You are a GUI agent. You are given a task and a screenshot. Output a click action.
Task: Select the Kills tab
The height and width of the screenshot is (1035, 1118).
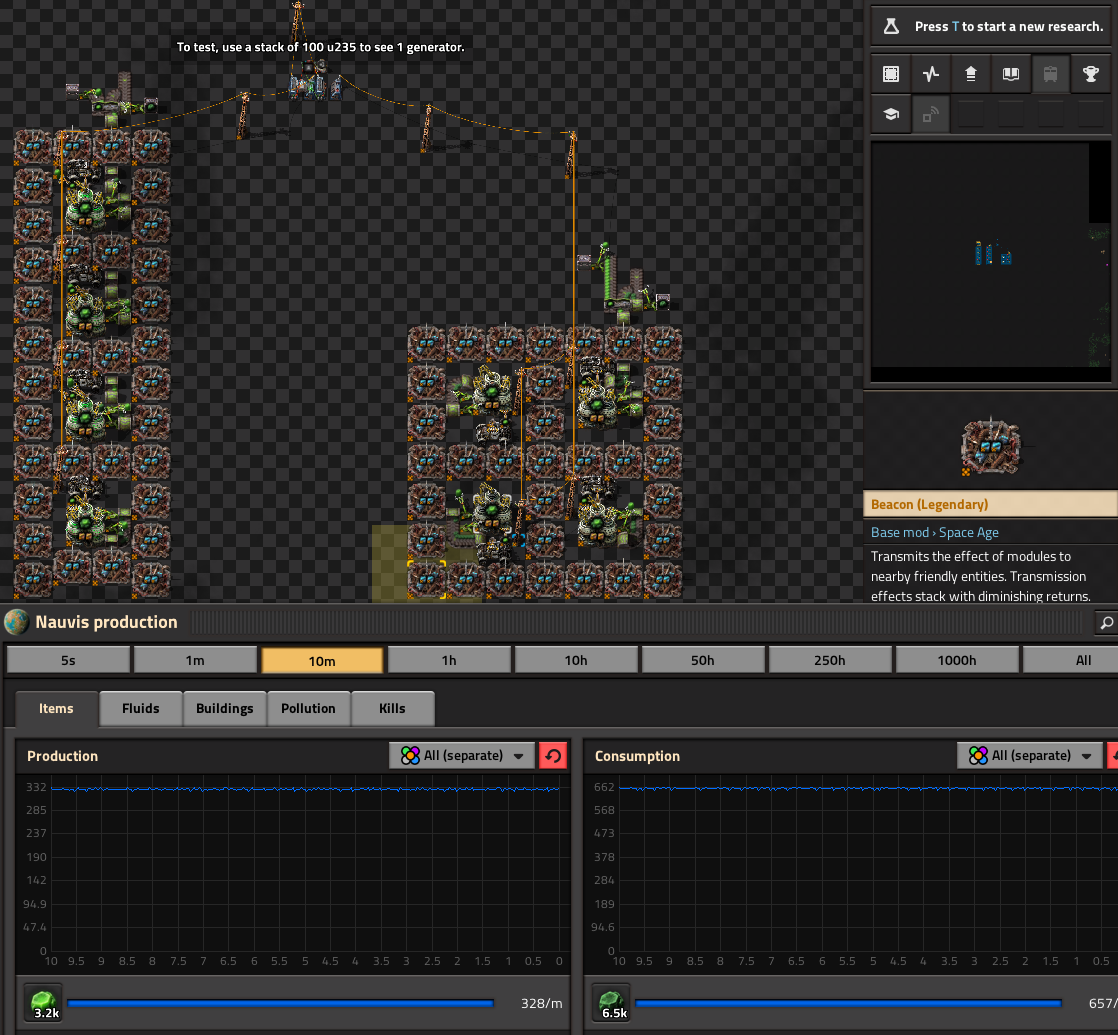coord(392,708)
